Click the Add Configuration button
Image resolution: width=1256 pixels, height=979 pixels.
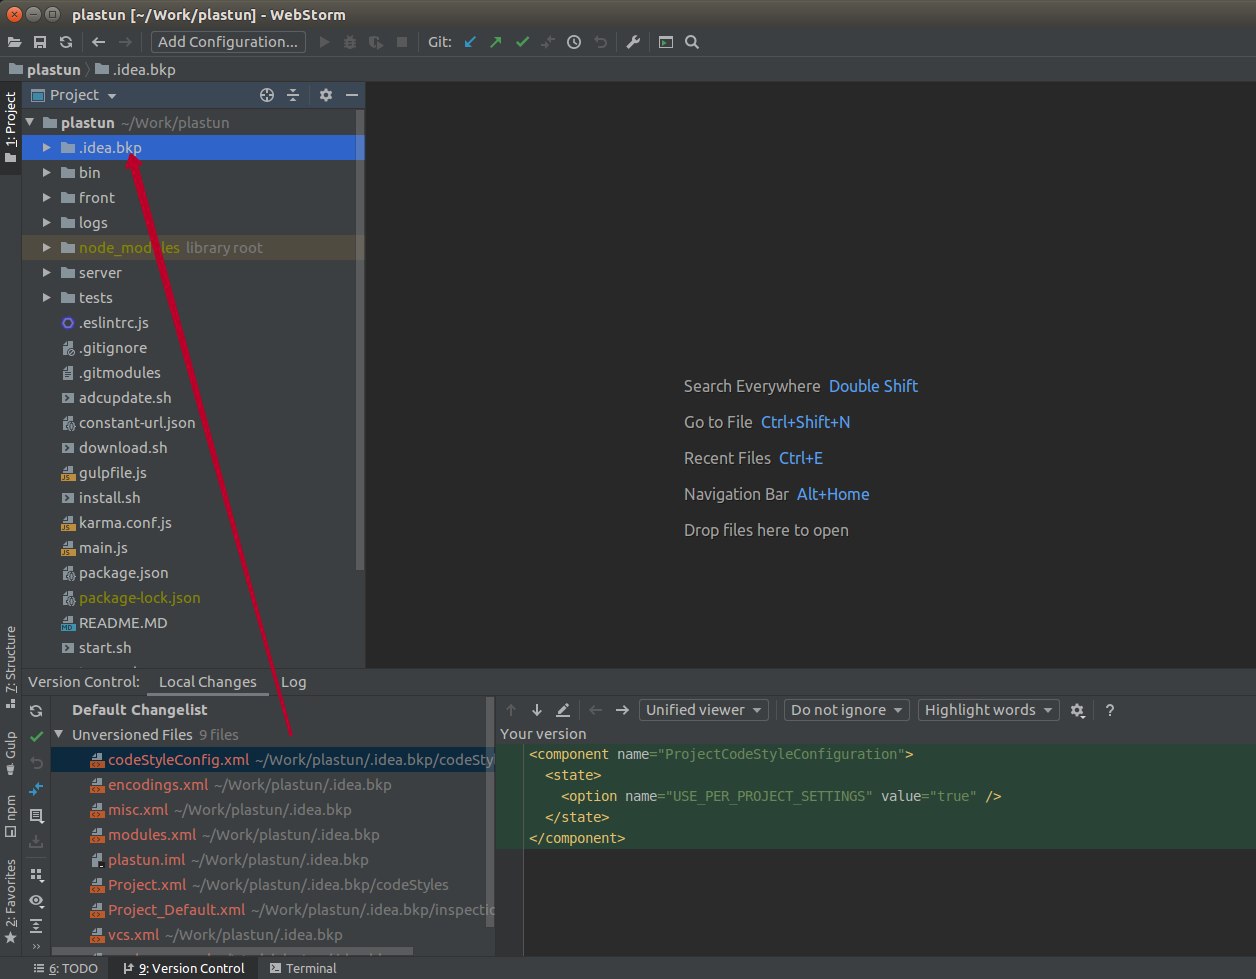(229, 42)
